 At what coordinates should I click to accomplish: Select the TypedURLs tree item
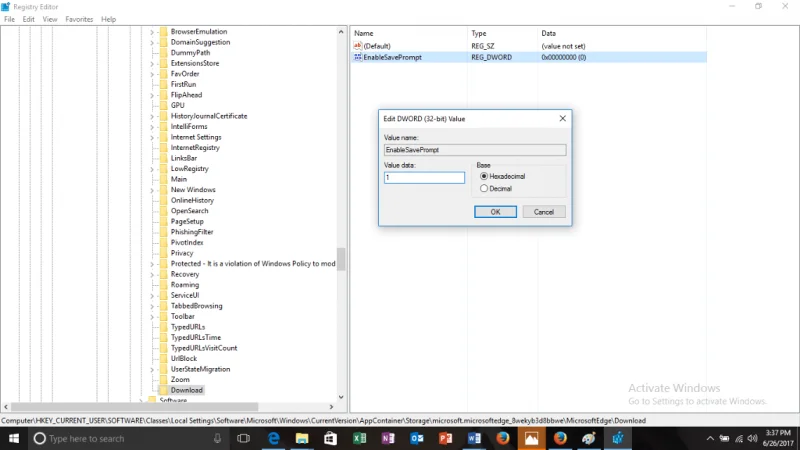click(188, 327)
